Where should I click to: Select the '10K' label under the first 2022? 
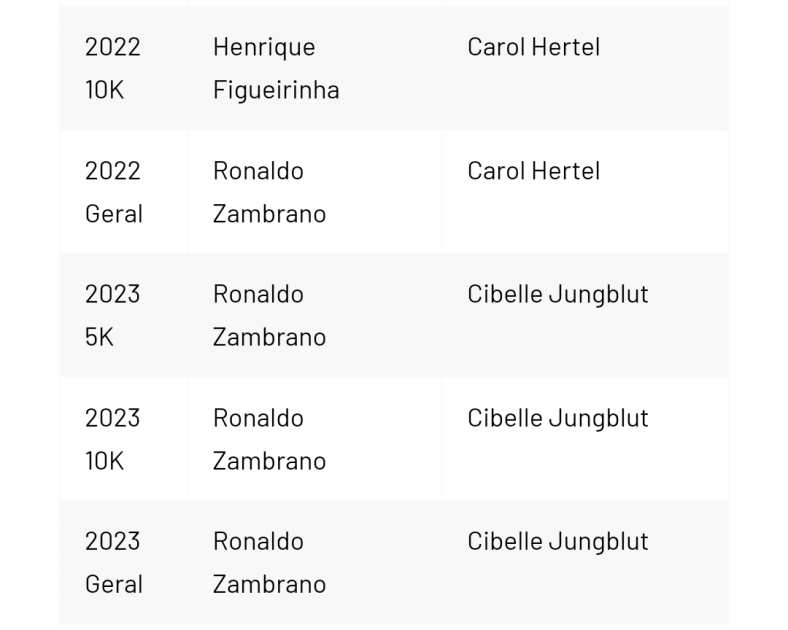click(104, 90)
